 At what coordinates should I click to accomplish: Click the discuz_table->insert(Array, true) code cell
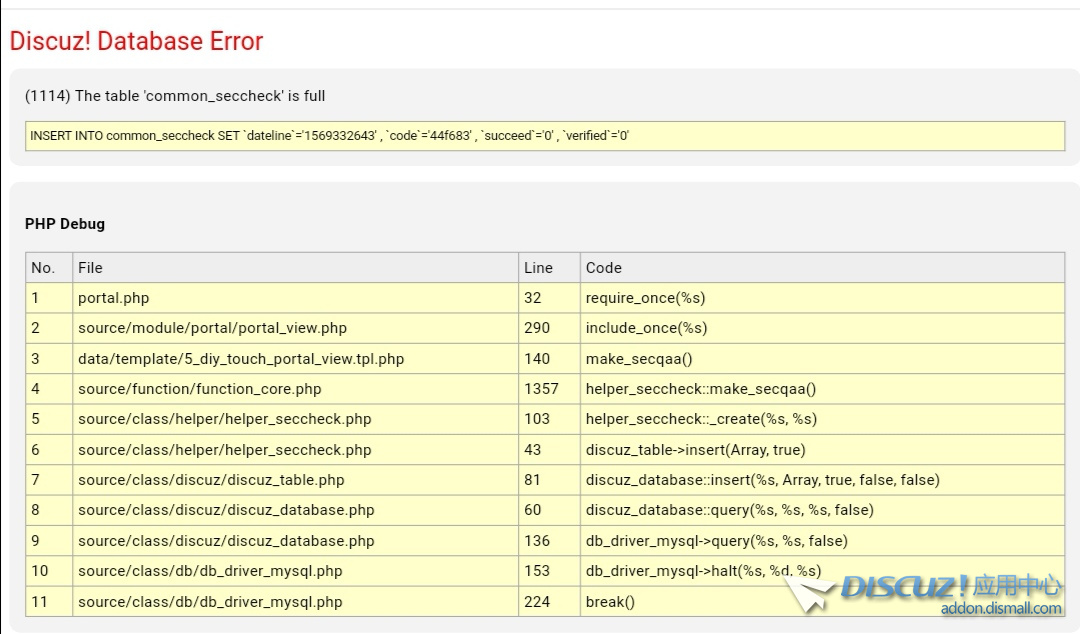coord(695,450)
